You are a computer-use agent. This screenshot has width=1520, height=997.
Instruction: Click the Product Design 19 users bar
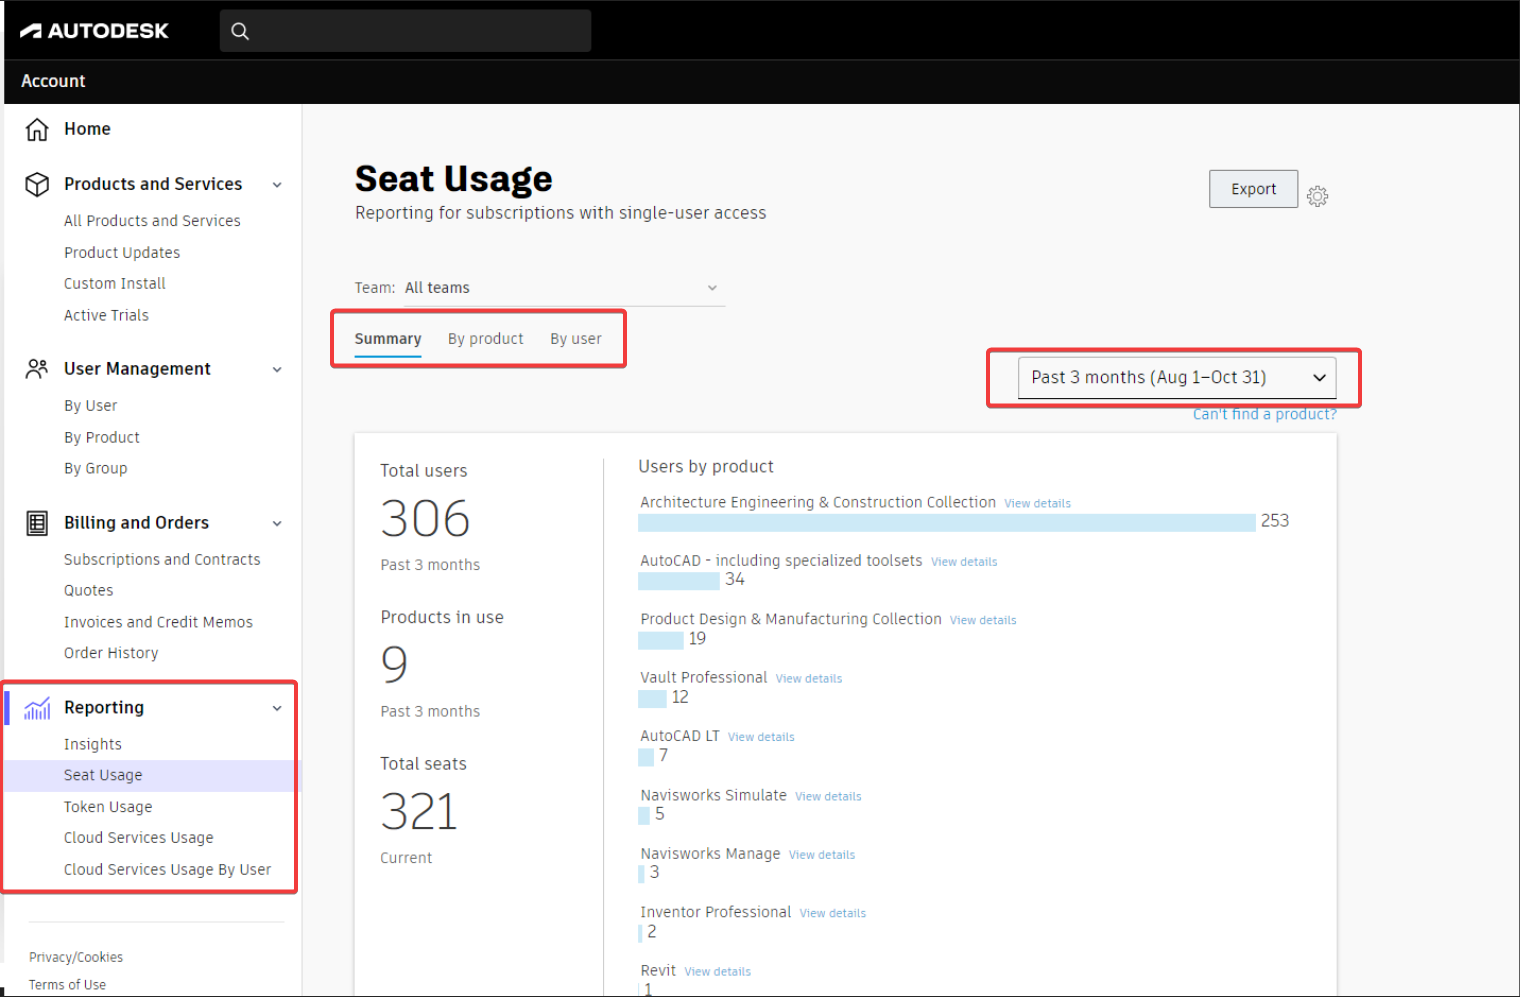point(661,640)
